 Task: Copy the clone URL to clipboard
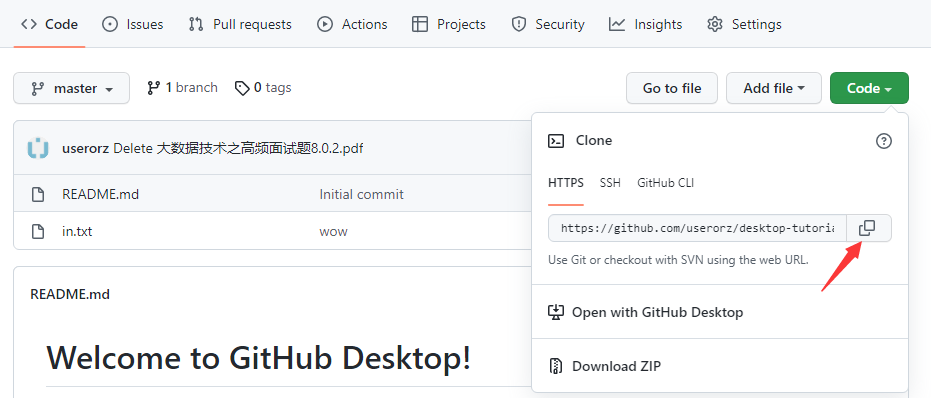click(x=867, y=228)
